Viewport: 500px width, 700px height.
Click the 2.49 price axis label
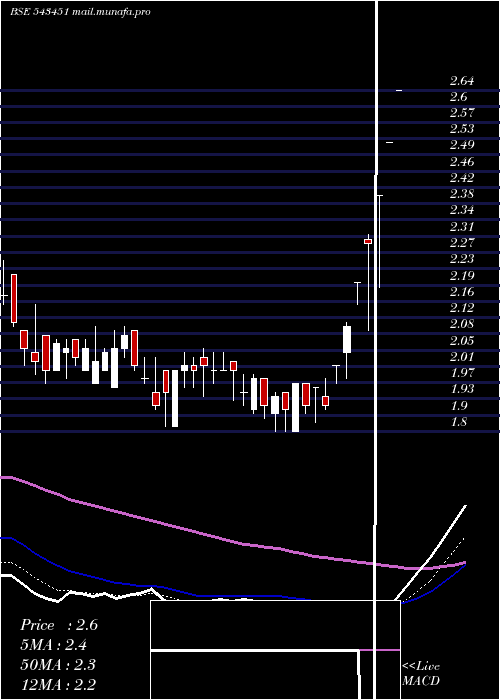click(462, 145)
